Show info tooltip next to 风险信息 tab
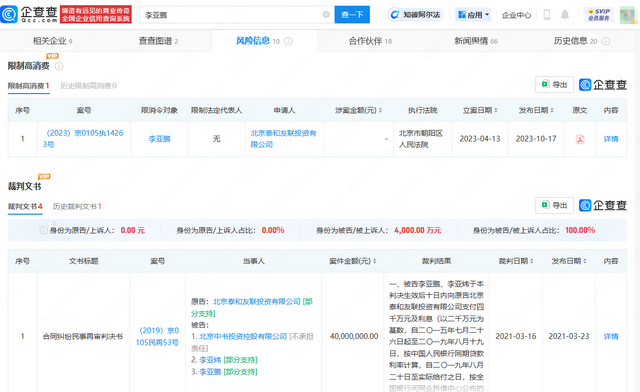The image size is (640, 392). pyautogui.click(x=288, y=41)
